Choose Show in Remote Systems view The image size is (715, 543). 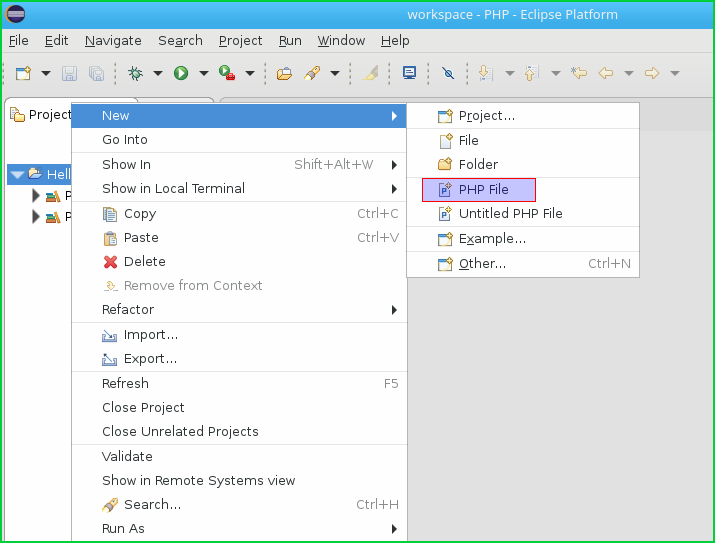(239, 481)
